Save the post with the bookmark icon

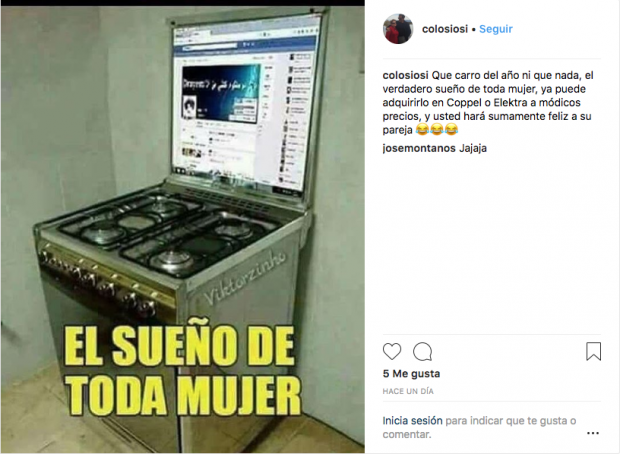tap(593, 351)
